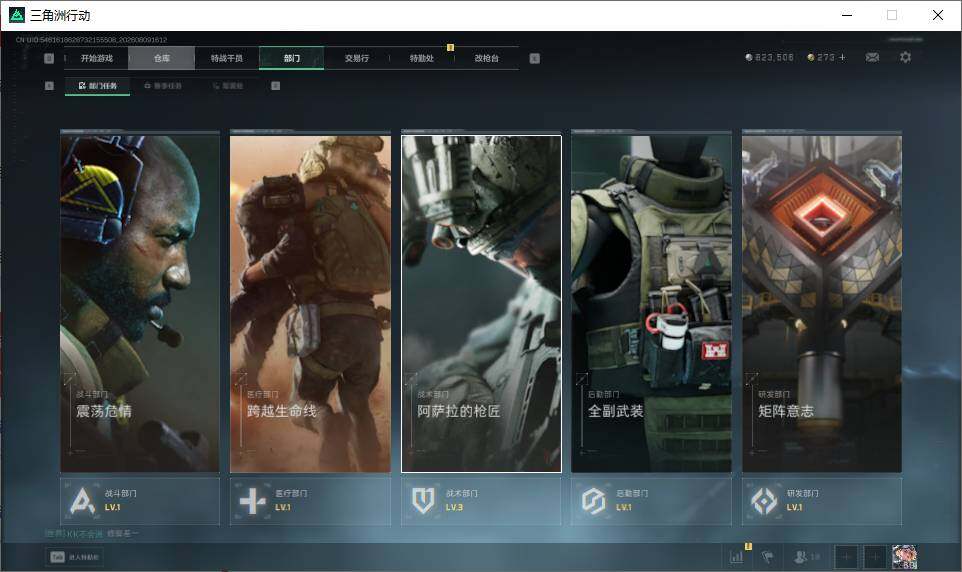Screen dimensions: 962x572
Task: Switch to the 开始游戏 tab
Action: coord(97,58)
